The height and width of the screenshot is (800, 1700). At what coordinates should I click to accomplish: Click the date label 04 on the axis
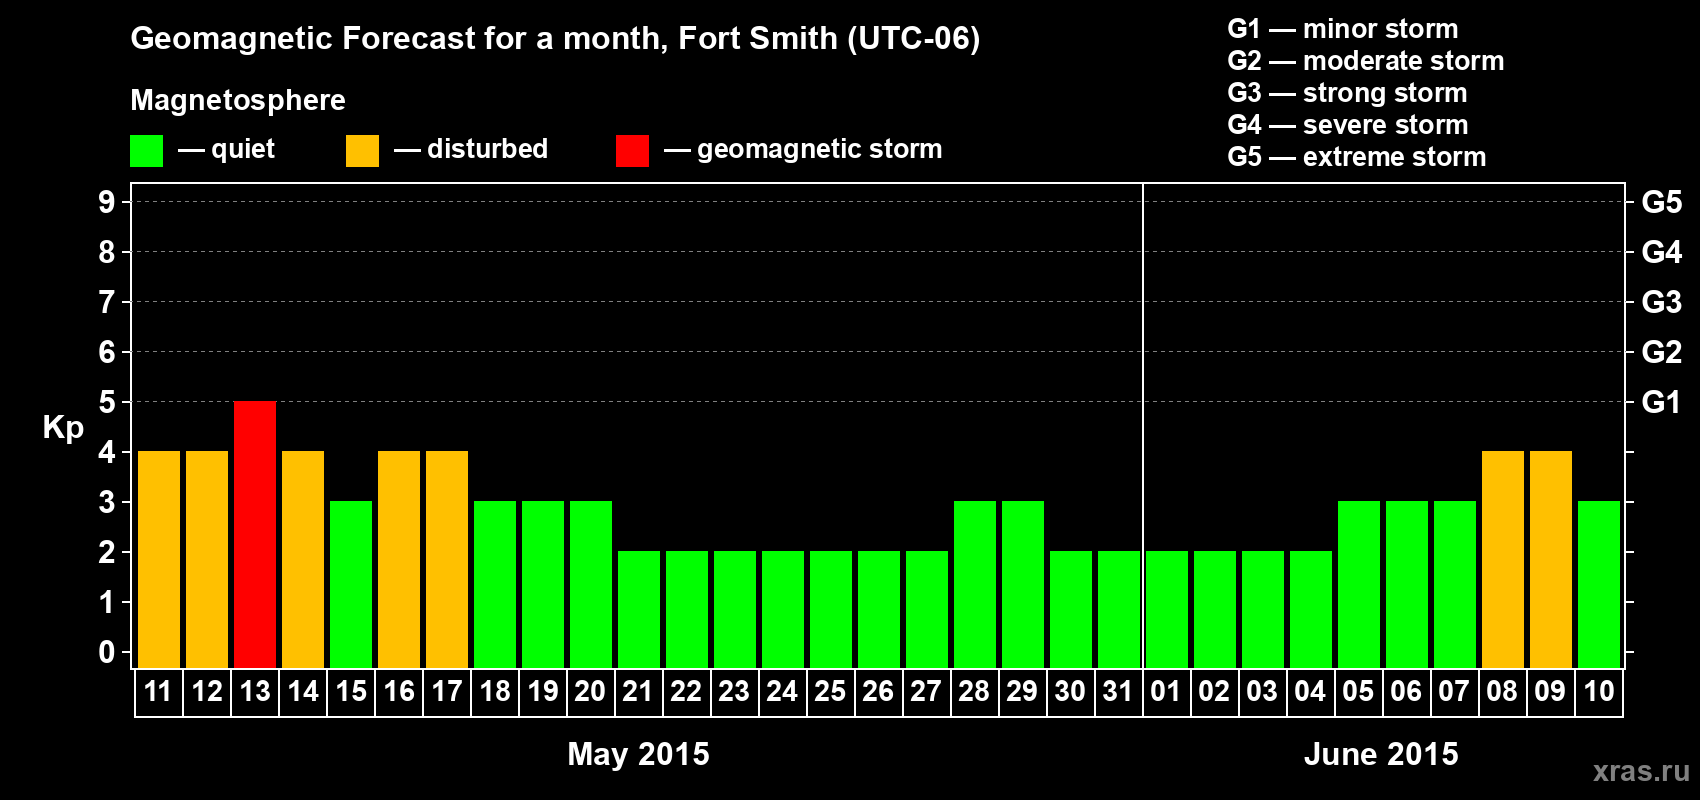click(1311, 691)
